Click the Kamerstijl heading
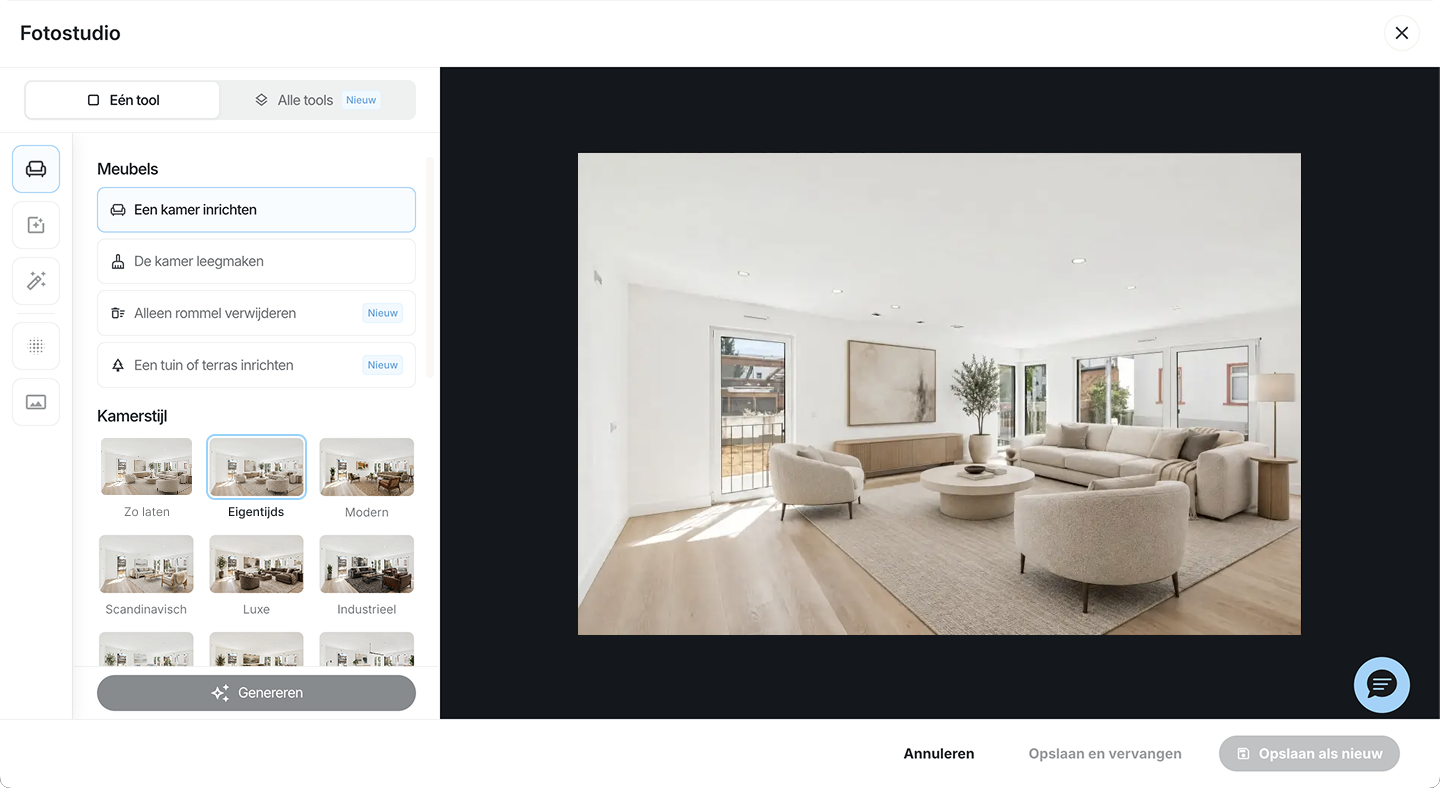Viewport: 1440px width, 788px height. click(x=132, y=416)
